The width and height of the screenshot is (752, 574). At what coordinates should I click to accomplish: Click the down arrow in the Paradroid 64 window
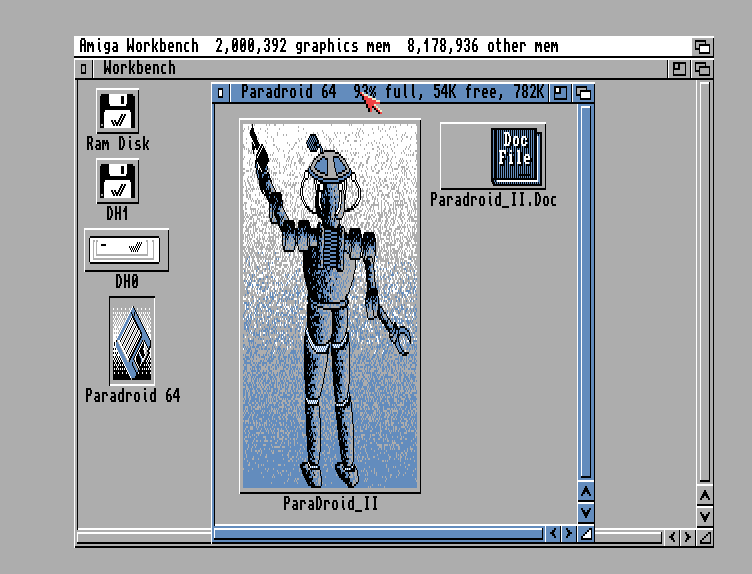tap(586, 513)
